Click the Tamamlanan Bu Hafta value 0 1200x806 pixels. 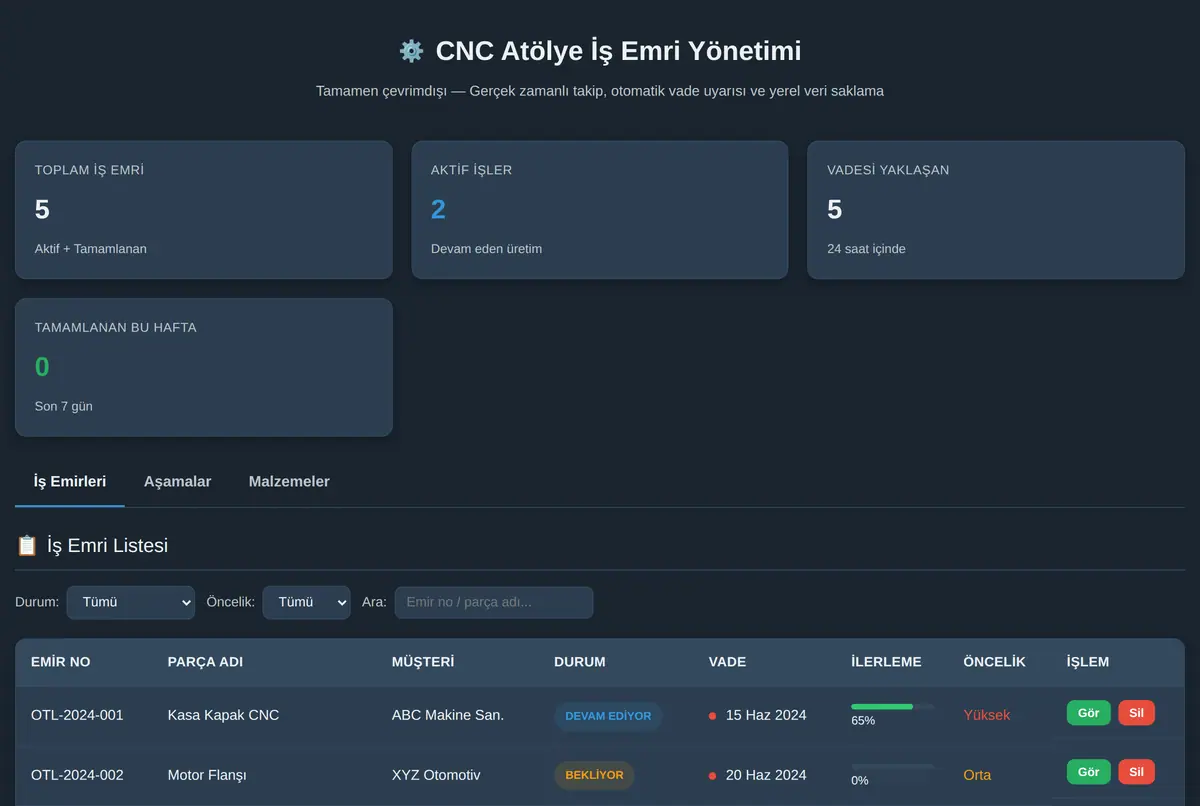pos(42,367)
